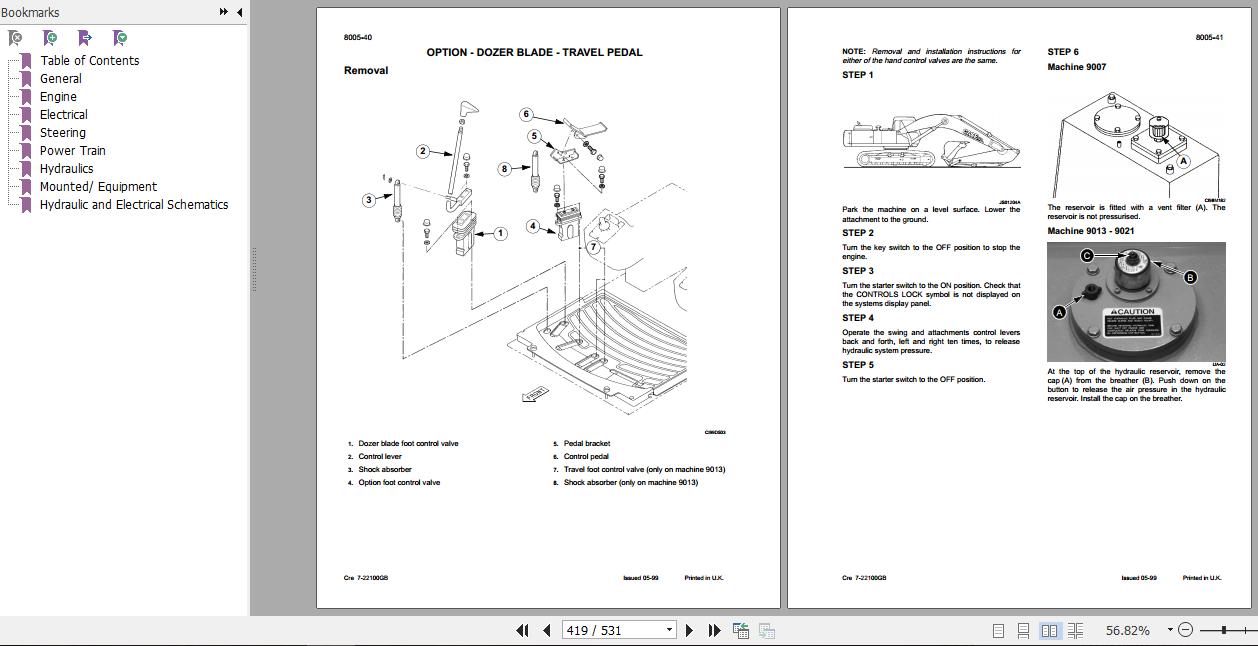The width and height of the screenshot is (1258, 646).
Task: Go to the next bookmark
Action: 85,36
